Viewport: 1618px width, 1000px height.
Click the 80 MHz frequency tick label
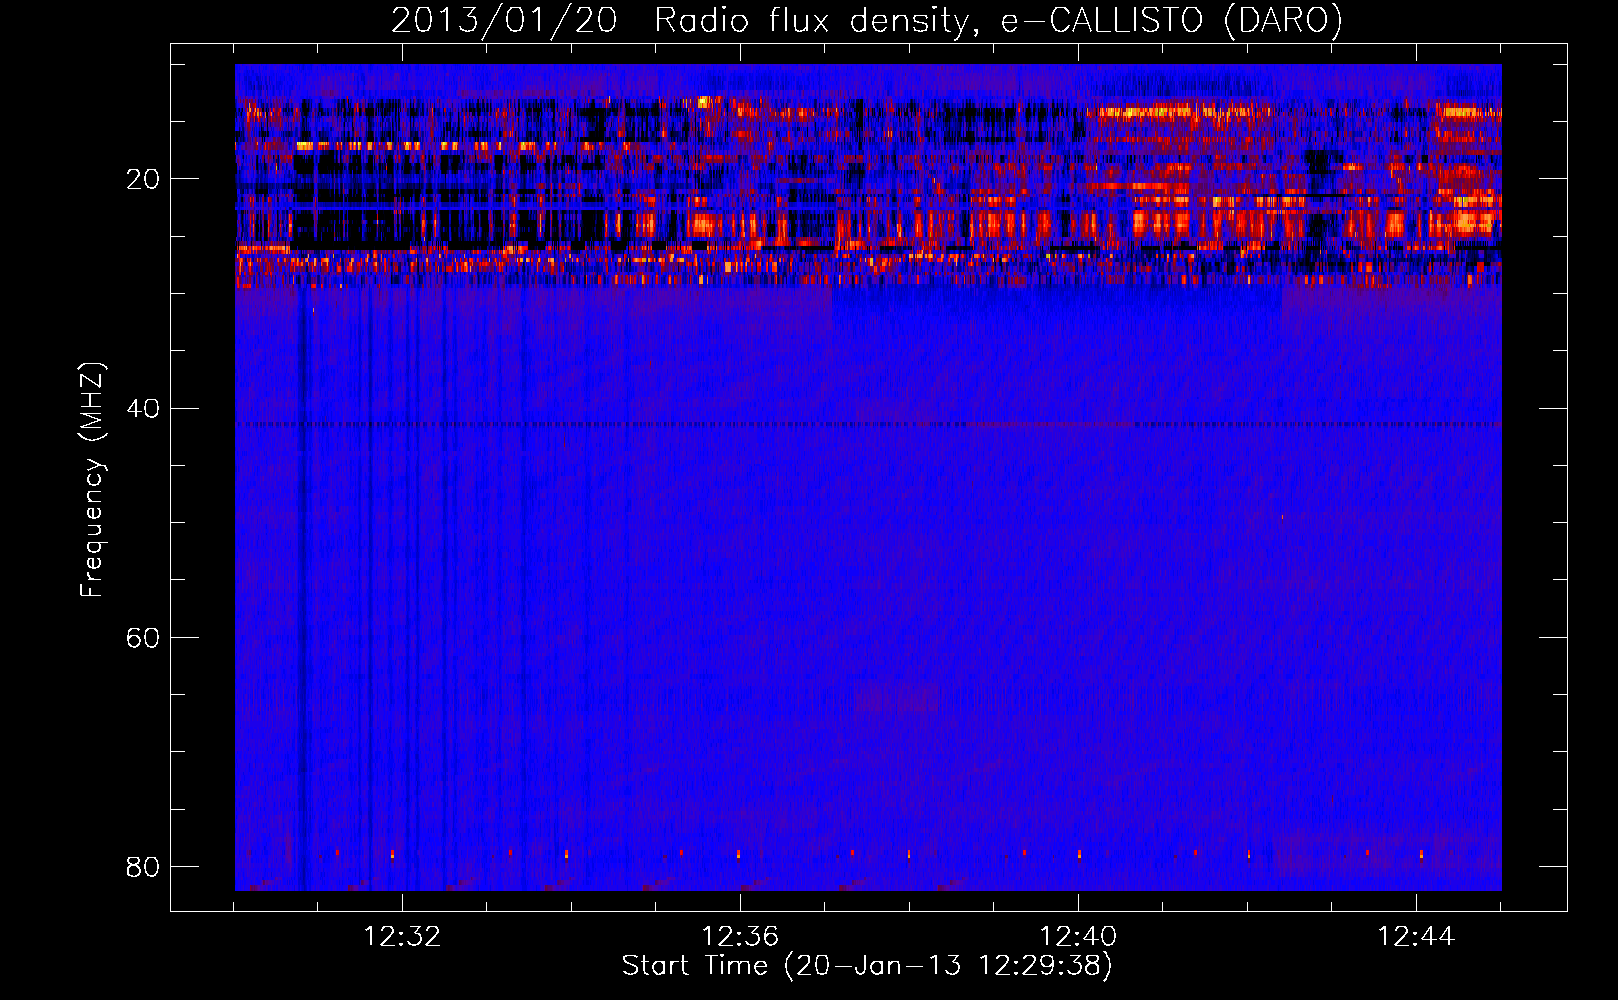pyautogui.click(x=143, y=866)
